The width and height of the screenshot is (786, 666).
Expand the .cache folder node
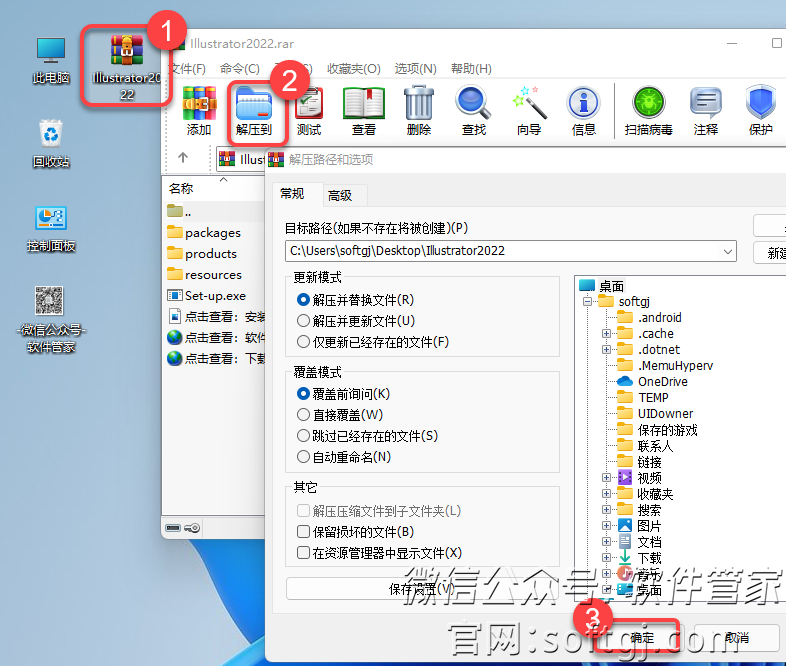(607, 333)
